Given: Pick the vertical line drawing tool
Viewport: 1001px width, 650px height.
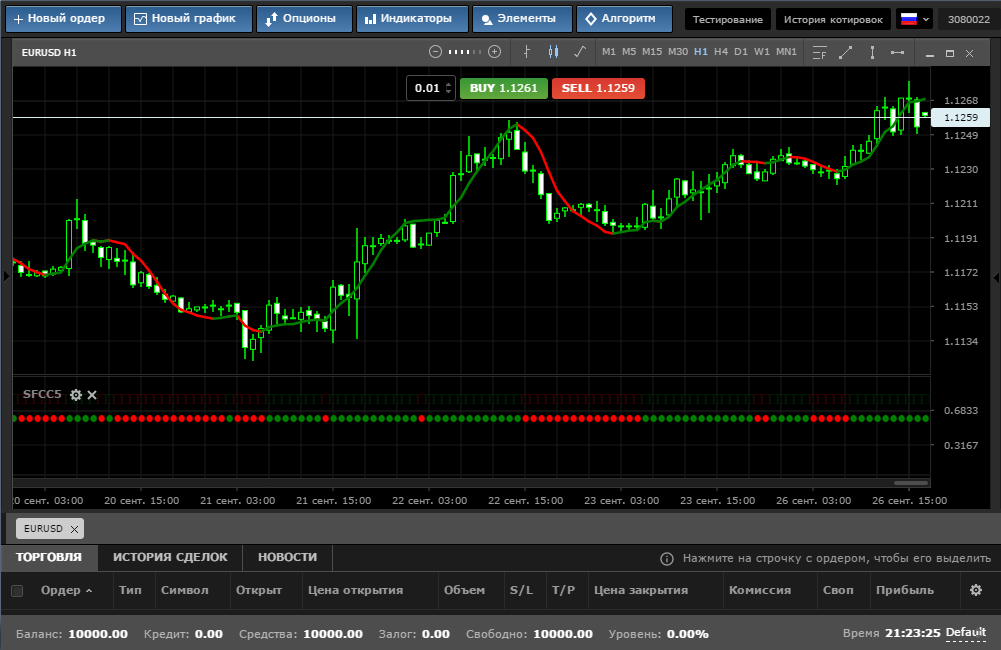Looking at the screenshot, I should 872,52.
